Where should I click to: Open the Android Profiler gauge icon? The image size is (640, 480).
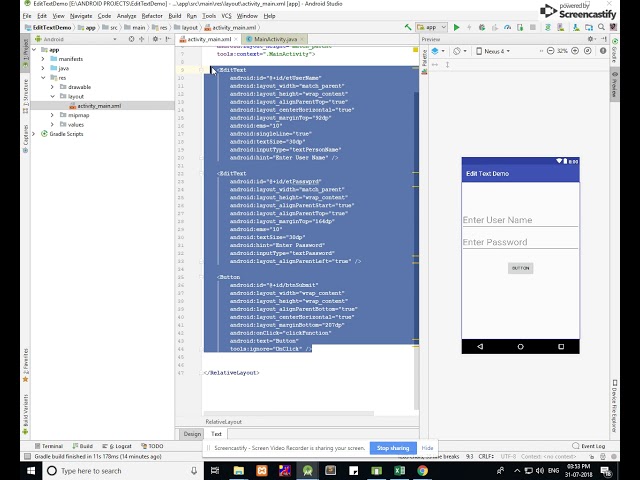pyautogui.click(x=507, y=27)
